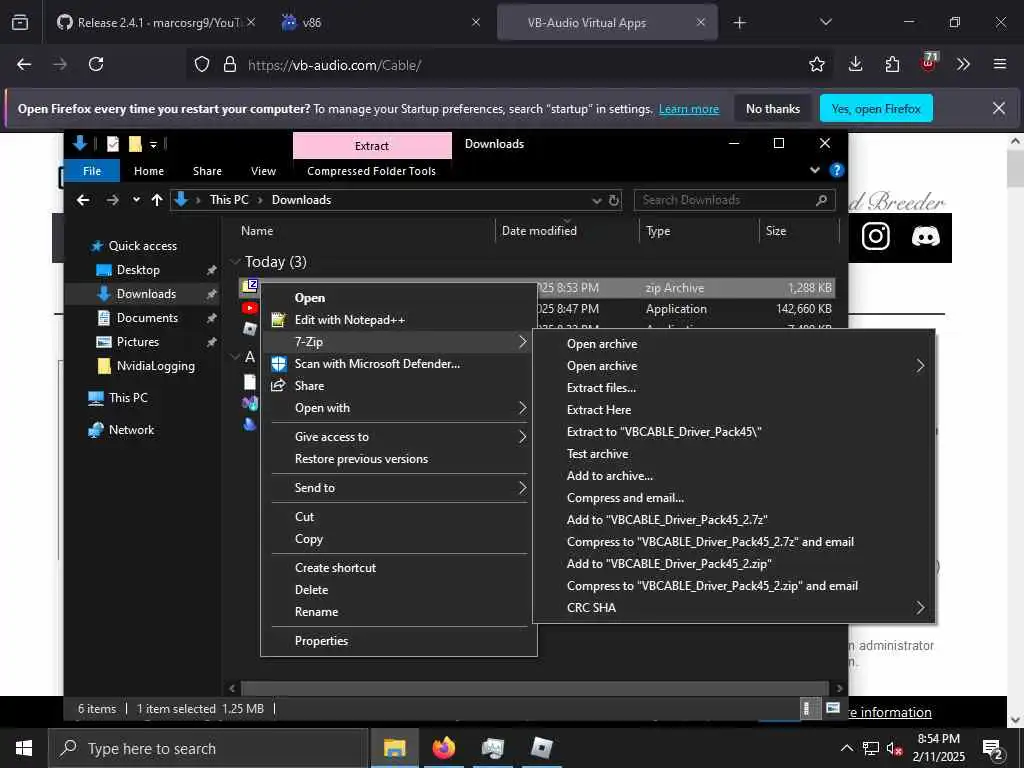Image resolution: width=1024 pixels, height=768 pixels.
Task: Open the Instagram icon on the webpage
Action: (x=875, y=236)
